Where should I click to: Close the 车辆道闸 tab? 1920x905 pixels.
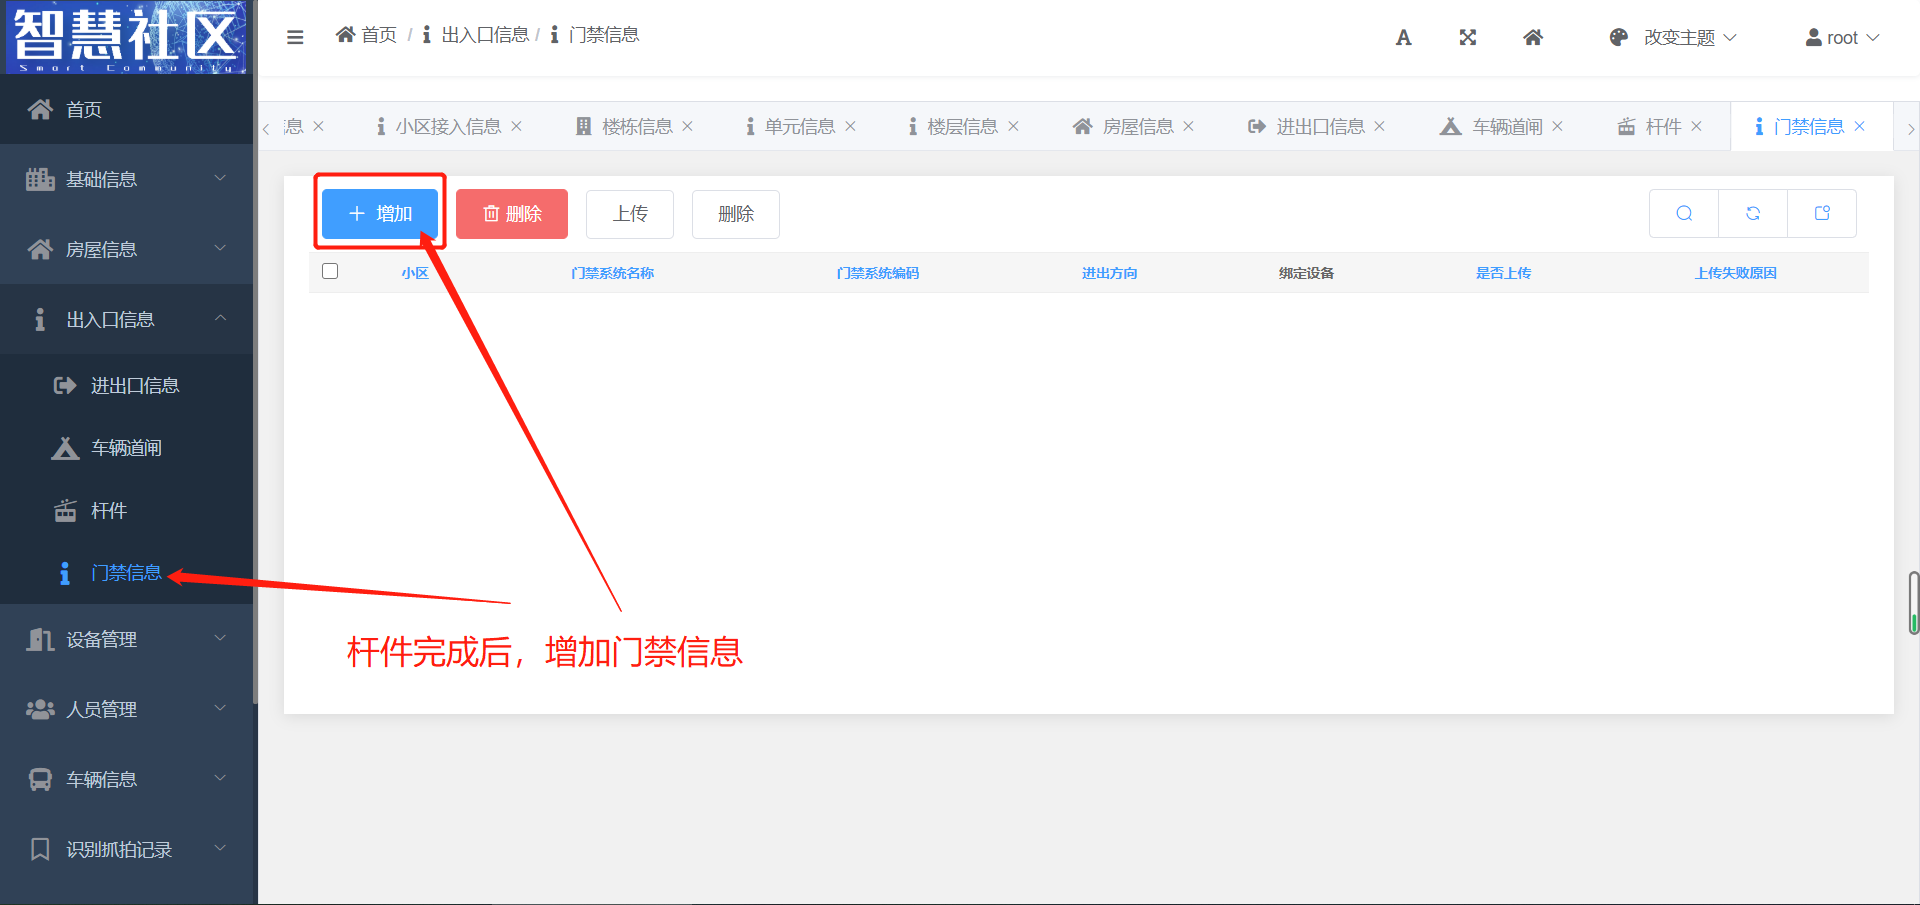[1557, 126]
